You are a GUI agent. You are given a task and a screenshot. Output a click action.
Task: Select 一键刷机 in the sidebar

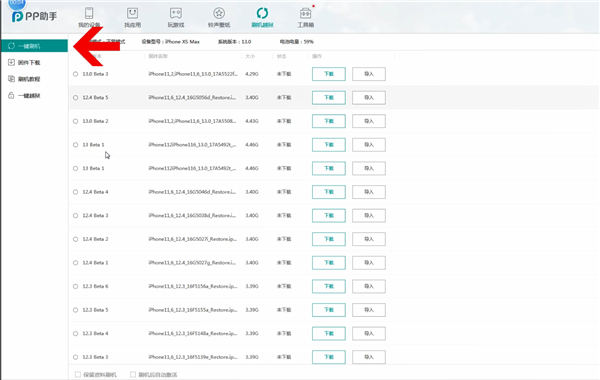[34, 46]
